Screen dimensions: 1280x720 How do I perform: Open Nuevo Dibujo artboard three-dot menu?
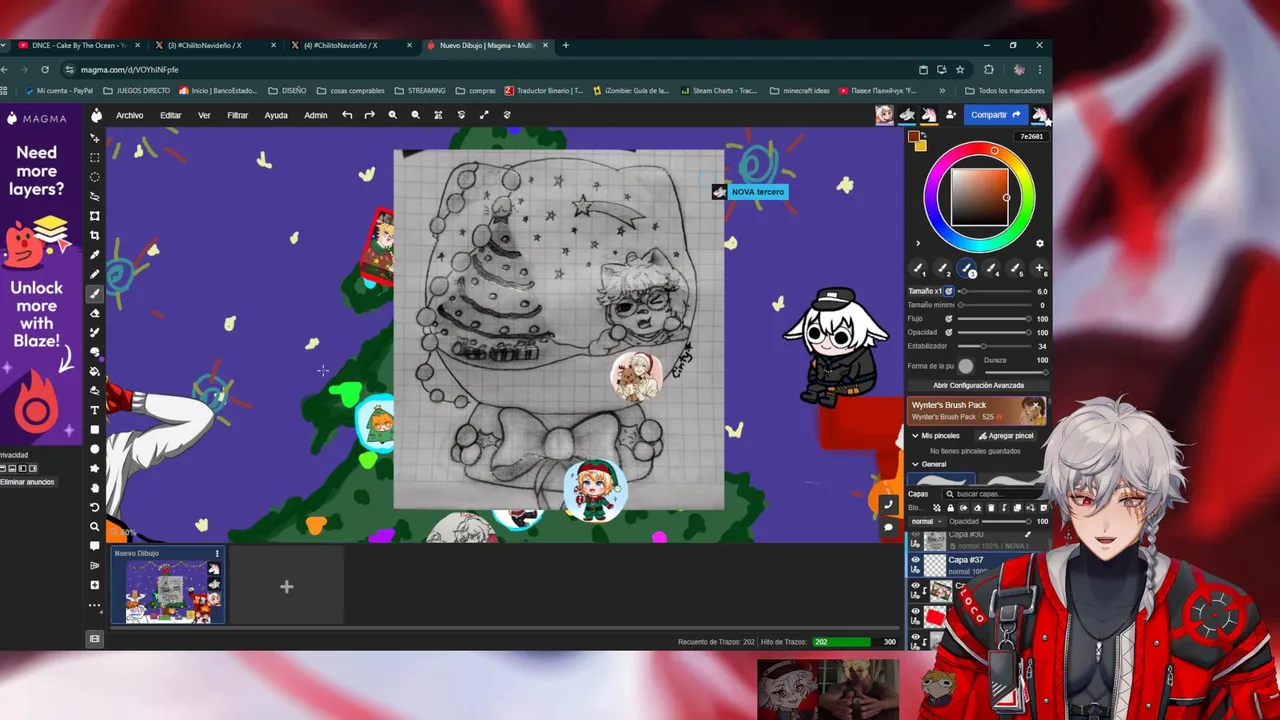[x=217, y=553]
